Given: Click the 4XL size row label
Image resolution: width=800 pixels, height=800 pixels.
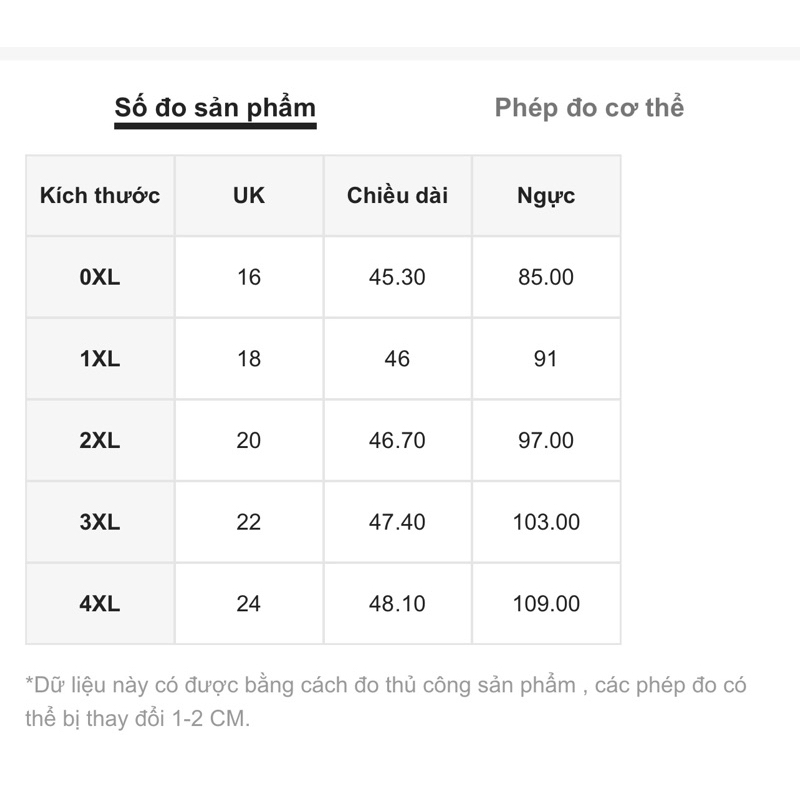Looking at the screenshot, I should pyautogui.click(x=100, y=604).
